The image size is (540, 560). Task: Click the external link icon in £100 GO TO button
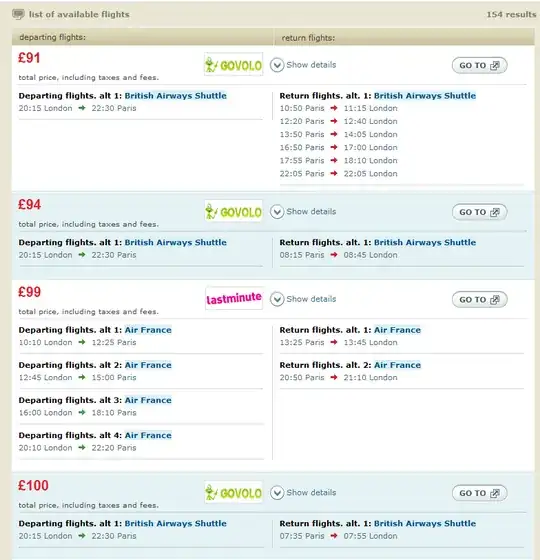(495, 493)
